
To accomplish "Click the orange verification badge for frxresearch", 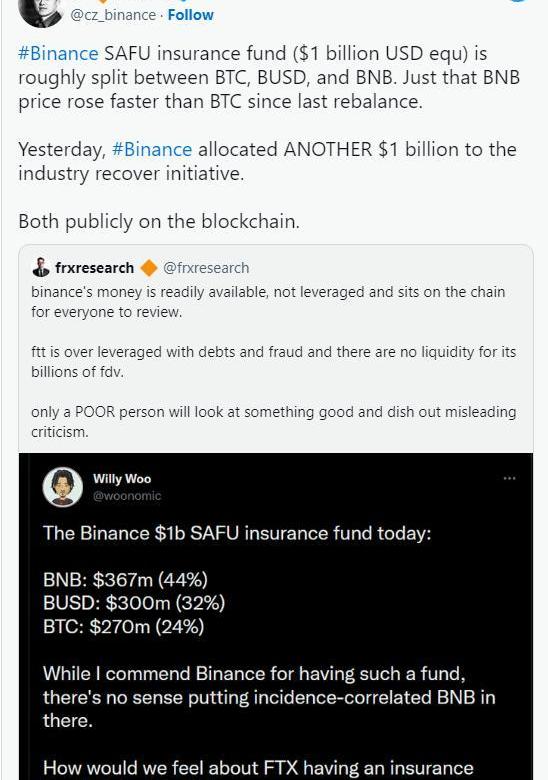I will click(x=149, y=268).
